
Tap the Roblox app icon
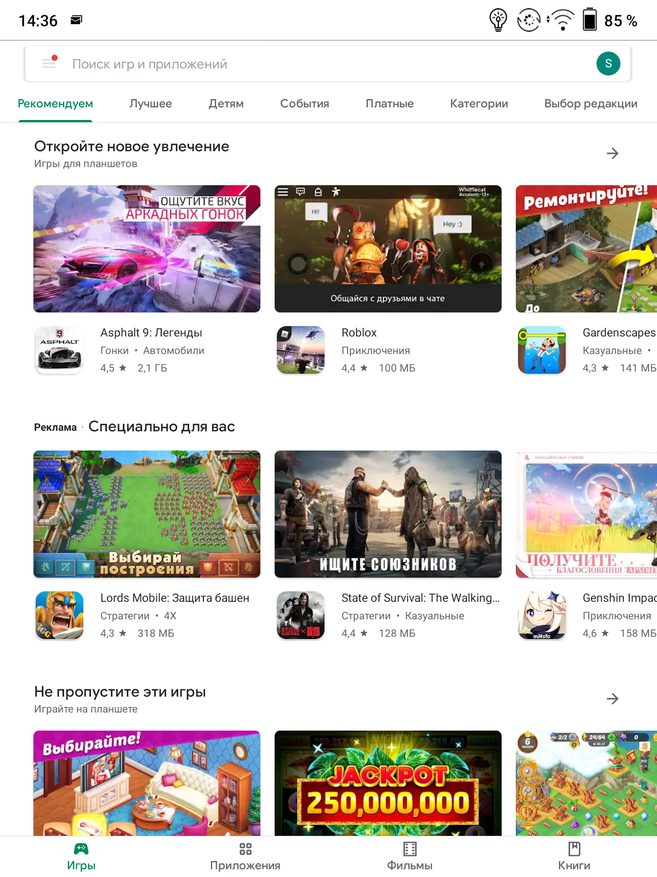click(300, 350)
